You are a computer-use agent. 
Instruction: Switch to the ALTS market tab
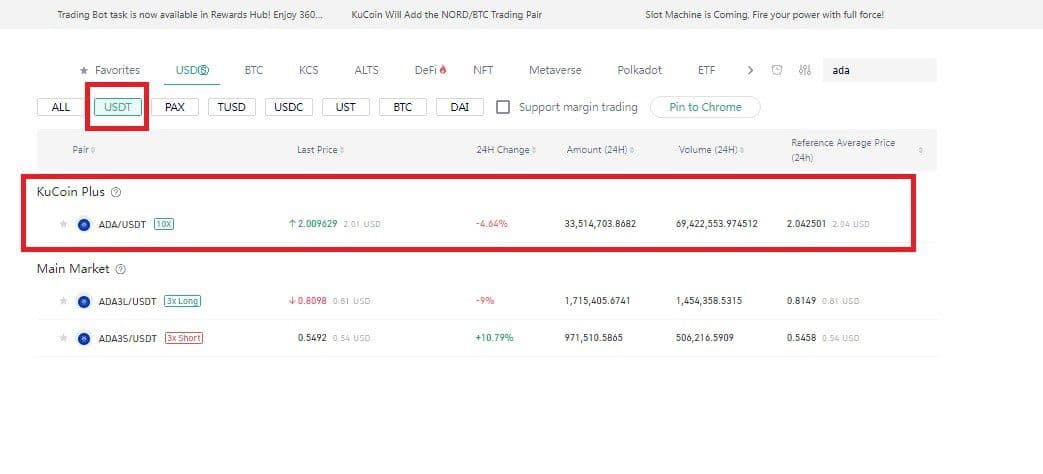point(367,70)
